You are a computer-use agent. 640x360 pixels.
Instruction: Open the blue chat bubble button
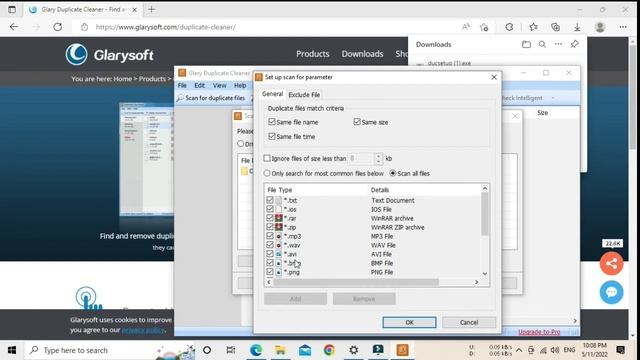(x=611, y=292)
